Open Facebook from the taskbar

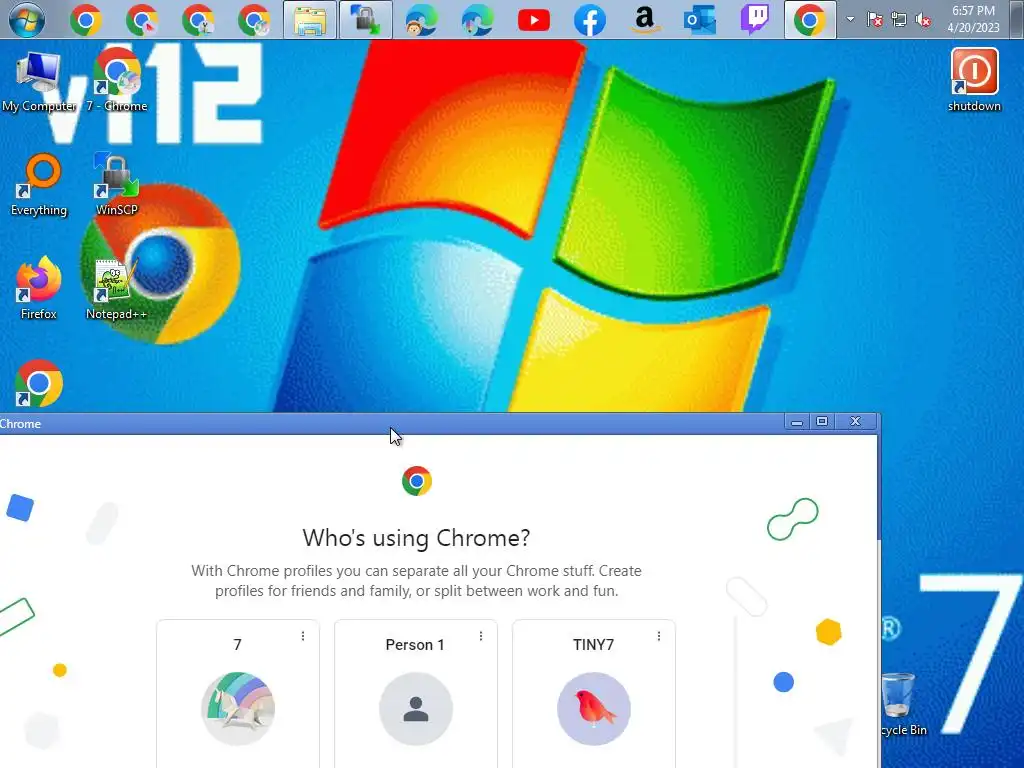[x=589, y=20]
